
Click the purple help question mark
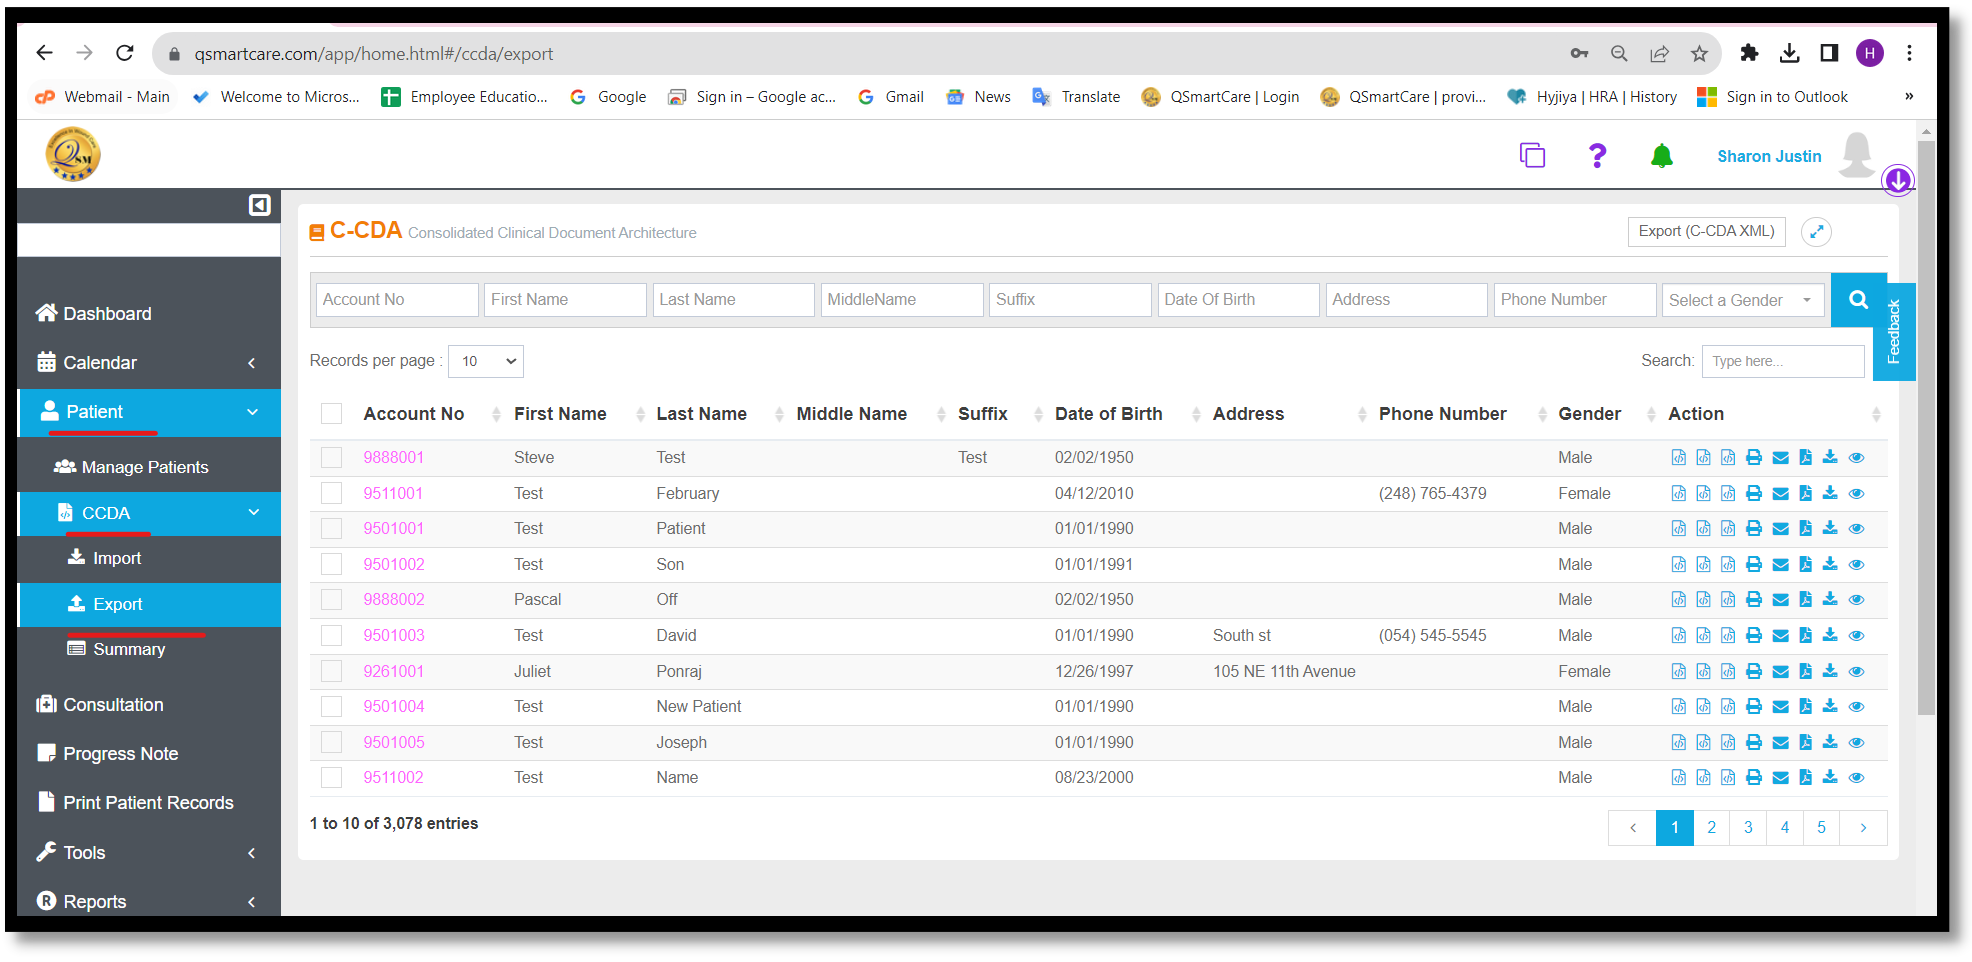(1597, 156)
